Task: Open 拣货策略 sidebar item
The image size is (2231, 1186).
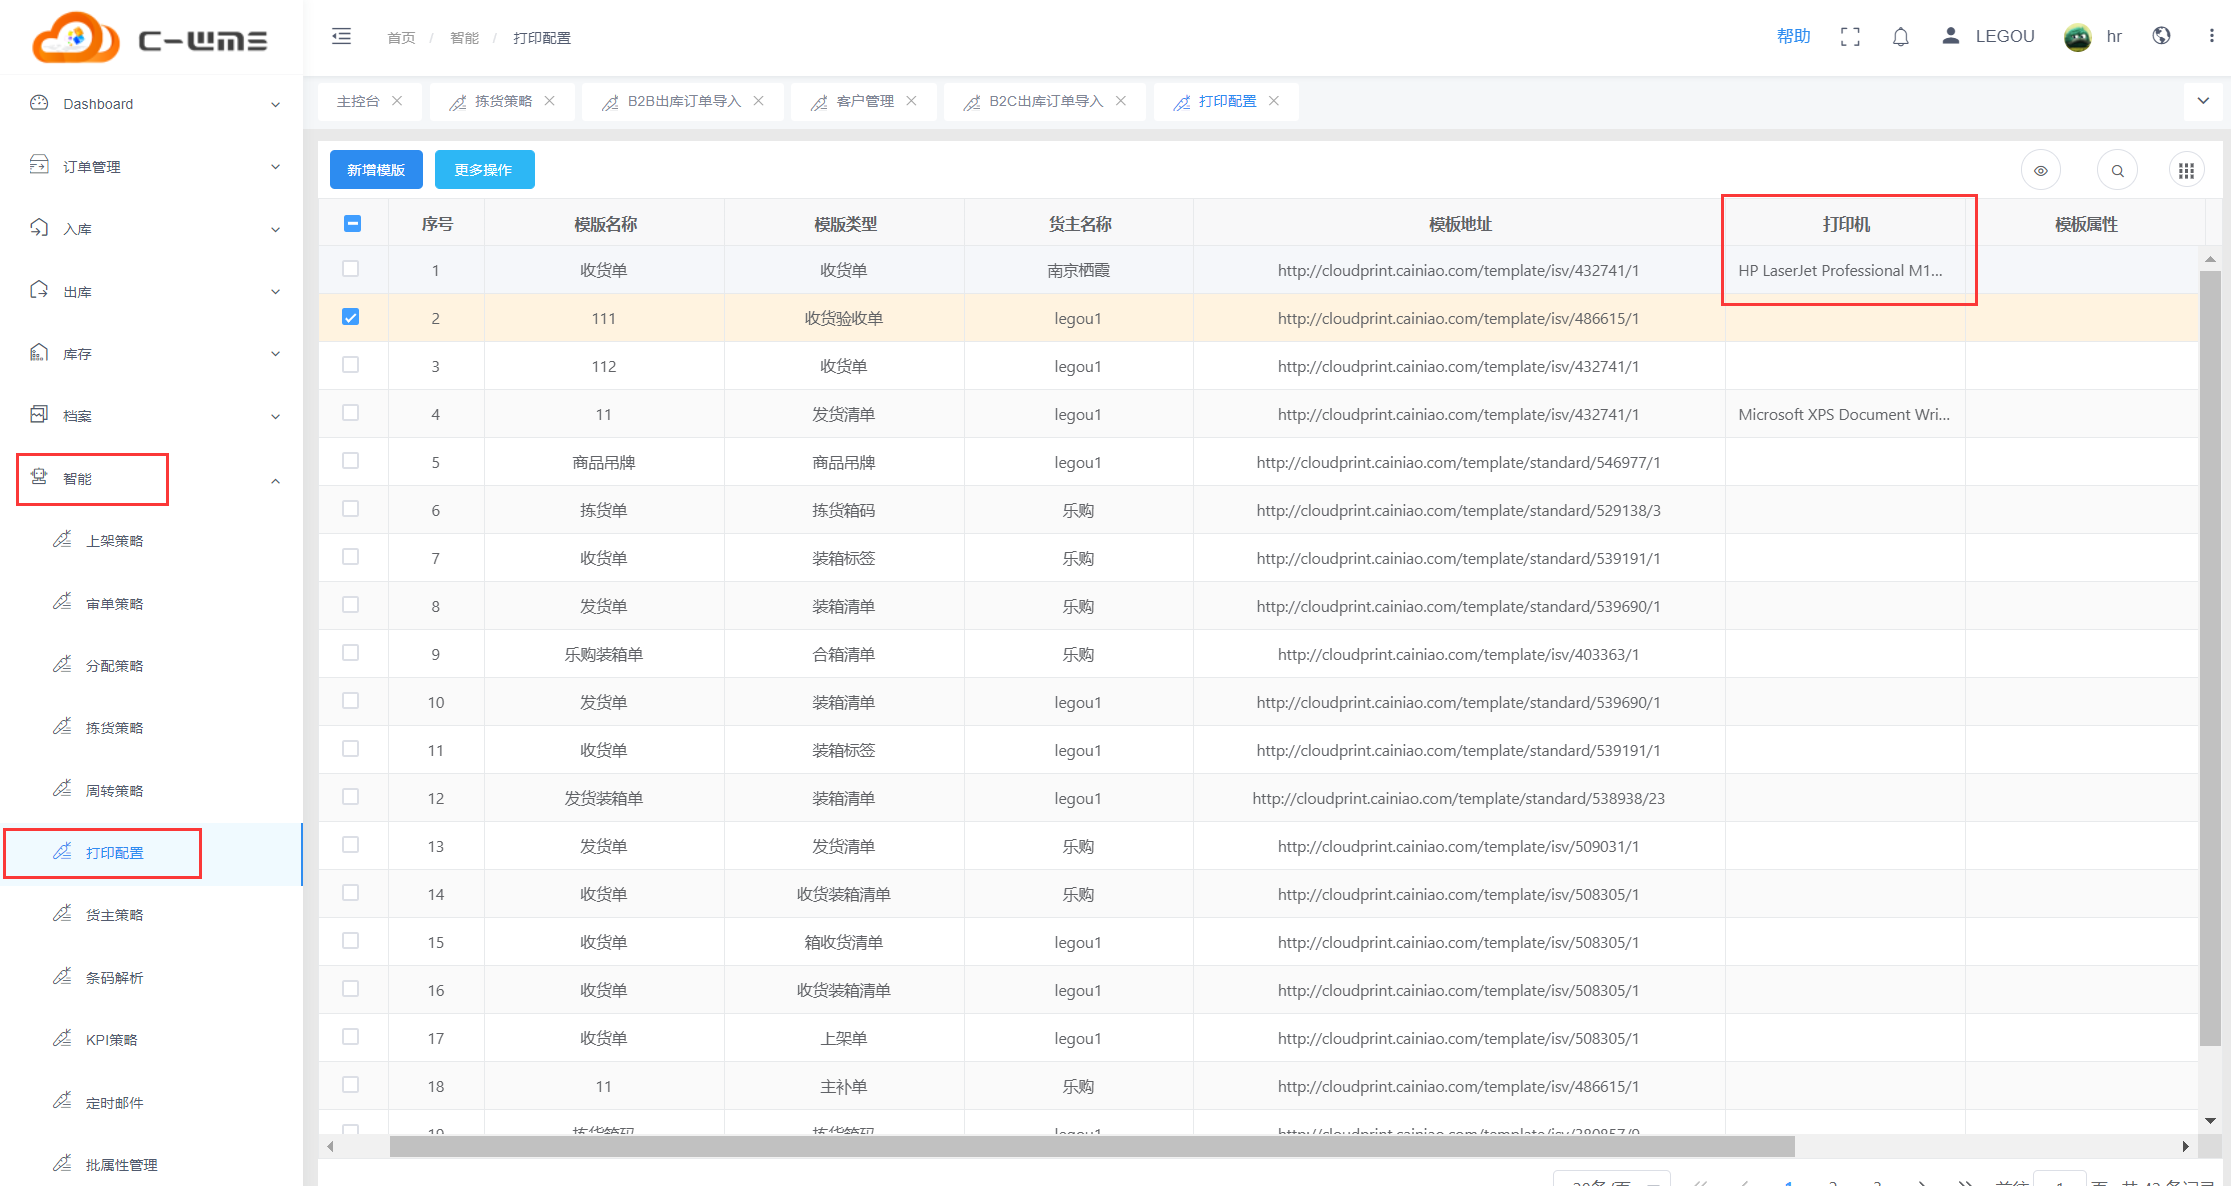Action: click(x=114, y=728)
